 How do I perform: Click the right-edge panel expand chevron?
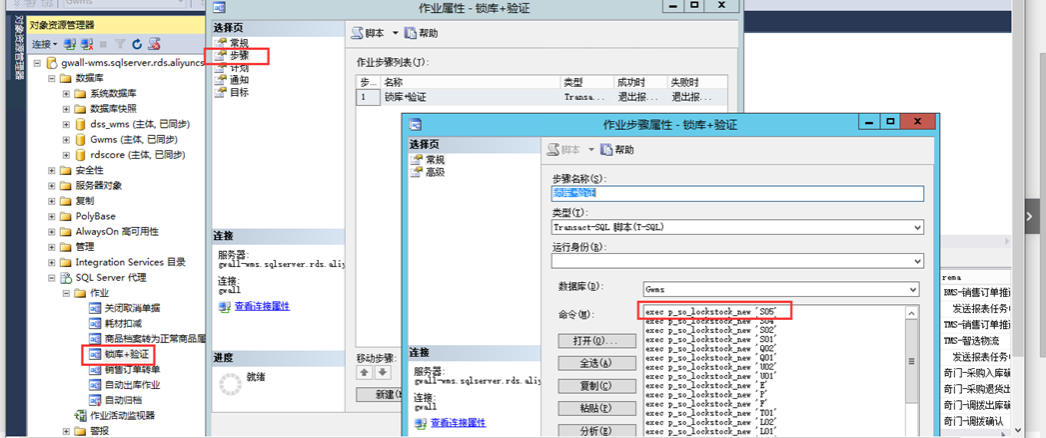click(x=1031, y=216)
